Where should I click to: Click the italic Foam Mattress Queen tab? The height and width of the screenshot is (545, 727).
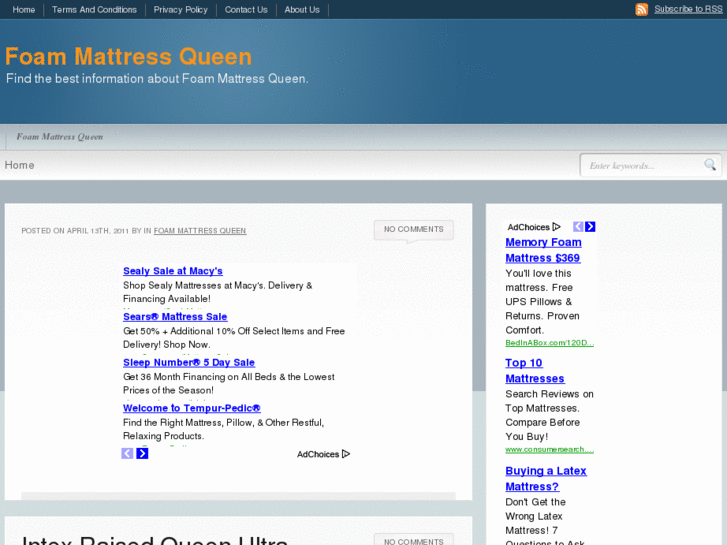coord(60,137)
